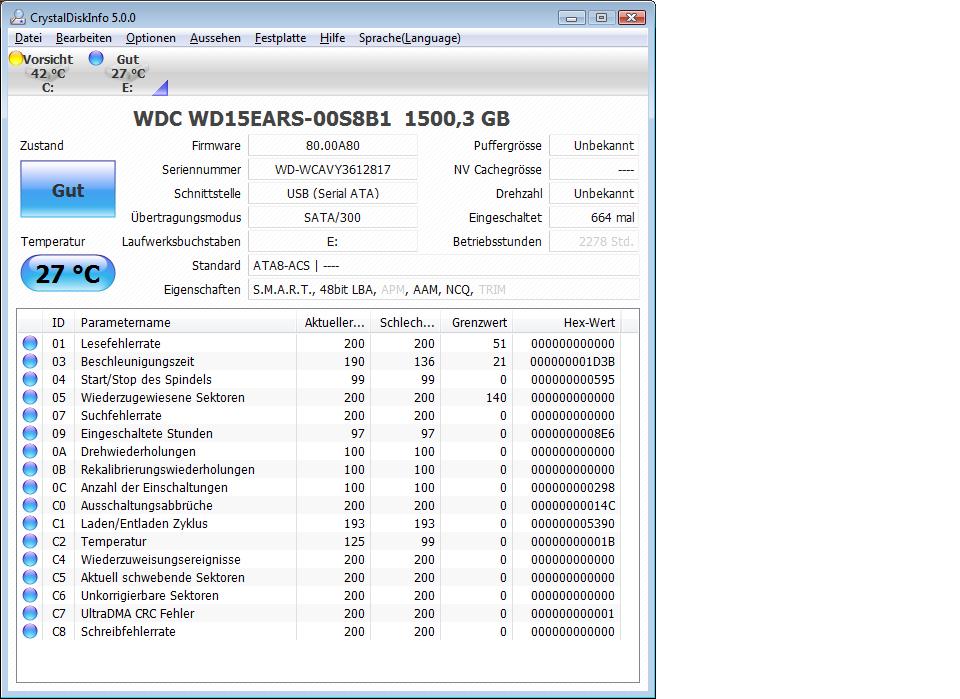Viewport: 960px width, 699px height.
Task: Click status orb for Schreibfehlerrate row
Action: click(30, 631)
